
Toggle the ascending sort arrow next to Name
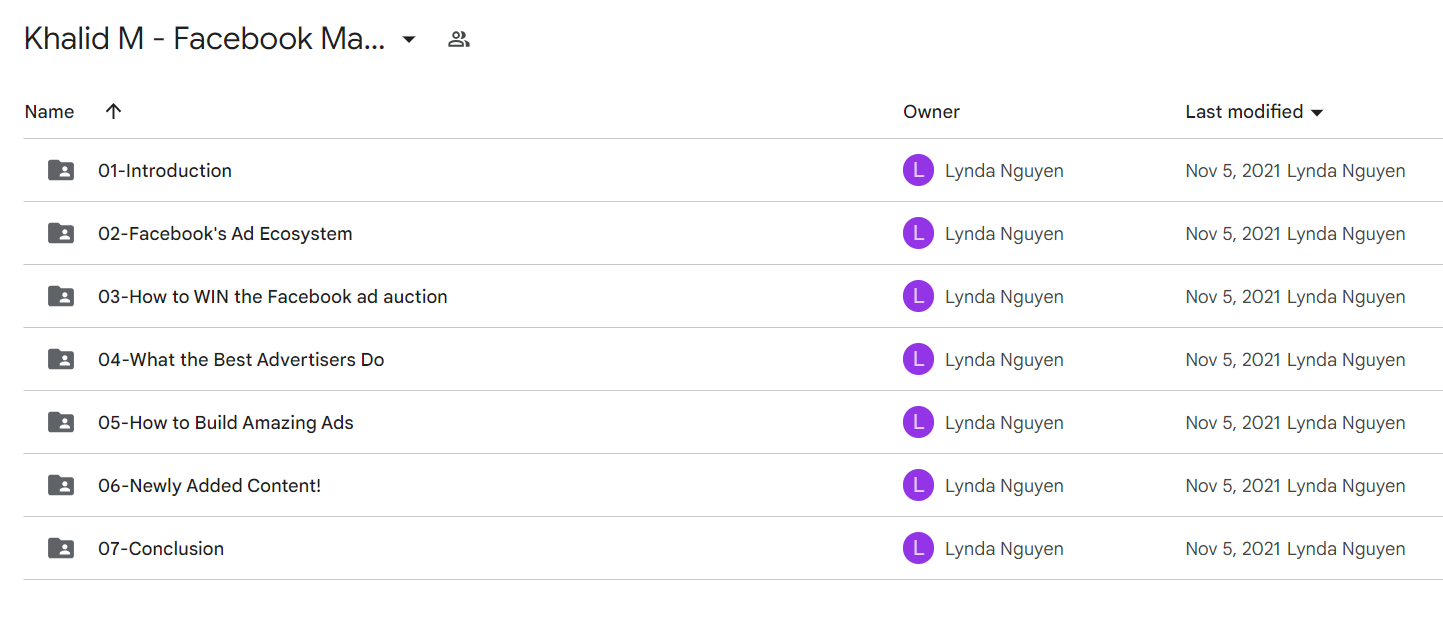(113, 111)
